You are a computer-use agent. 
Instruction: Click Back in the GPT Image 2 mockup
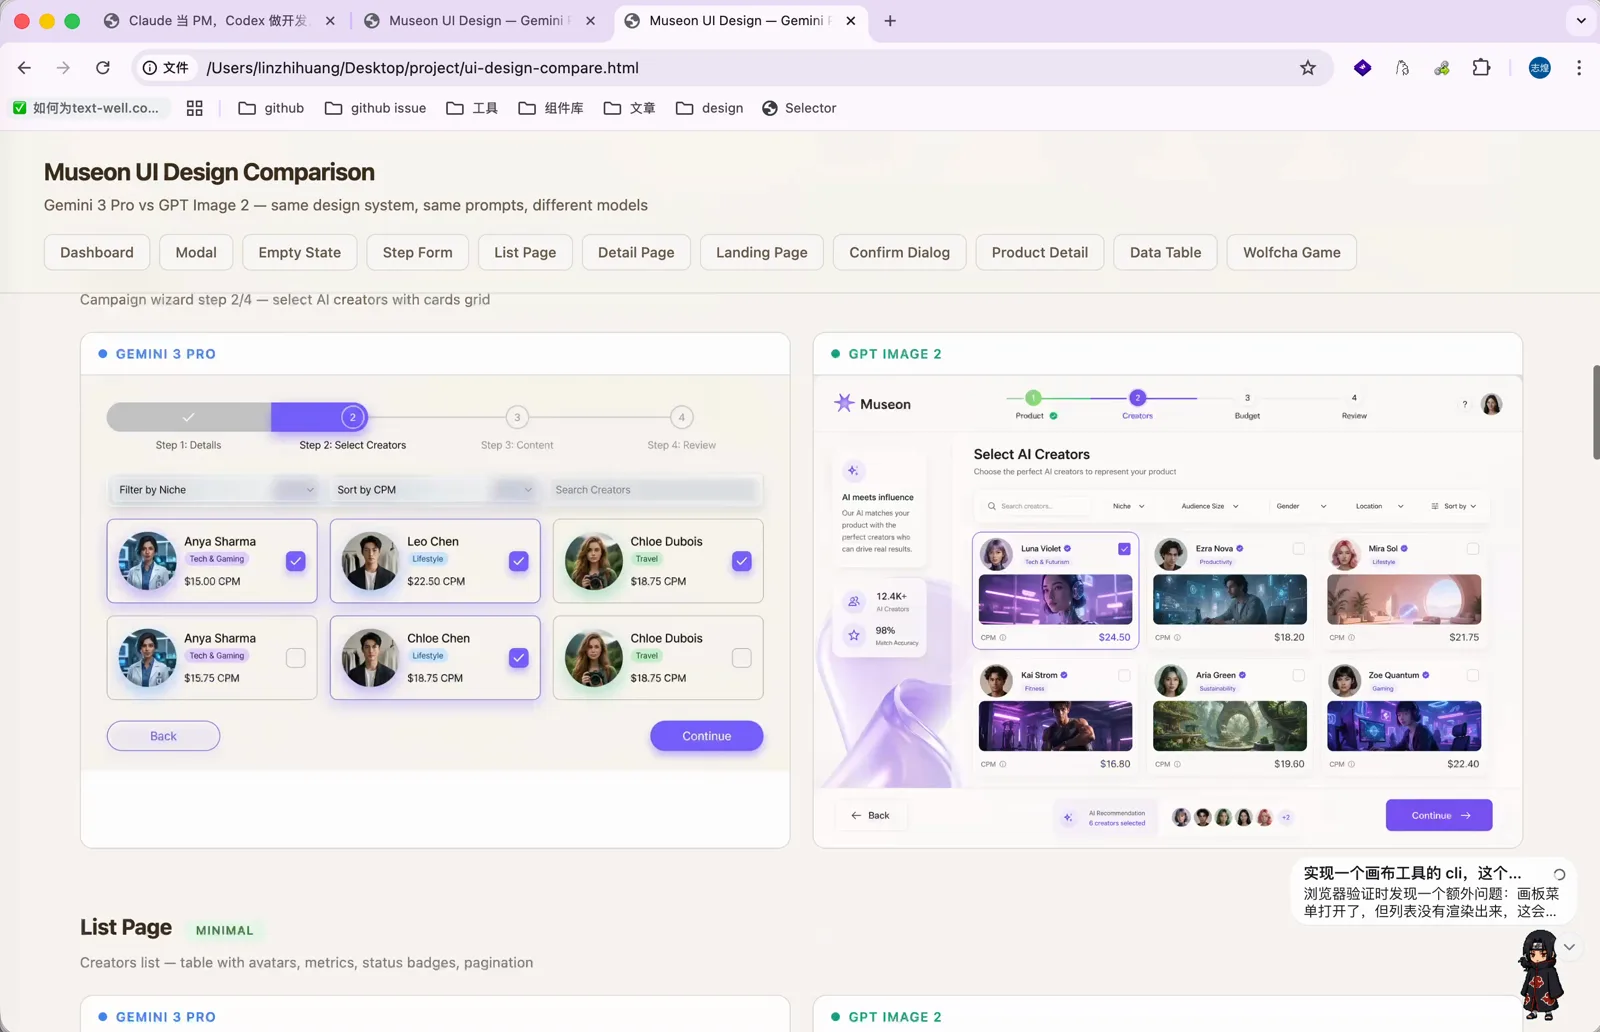(870, 816)
